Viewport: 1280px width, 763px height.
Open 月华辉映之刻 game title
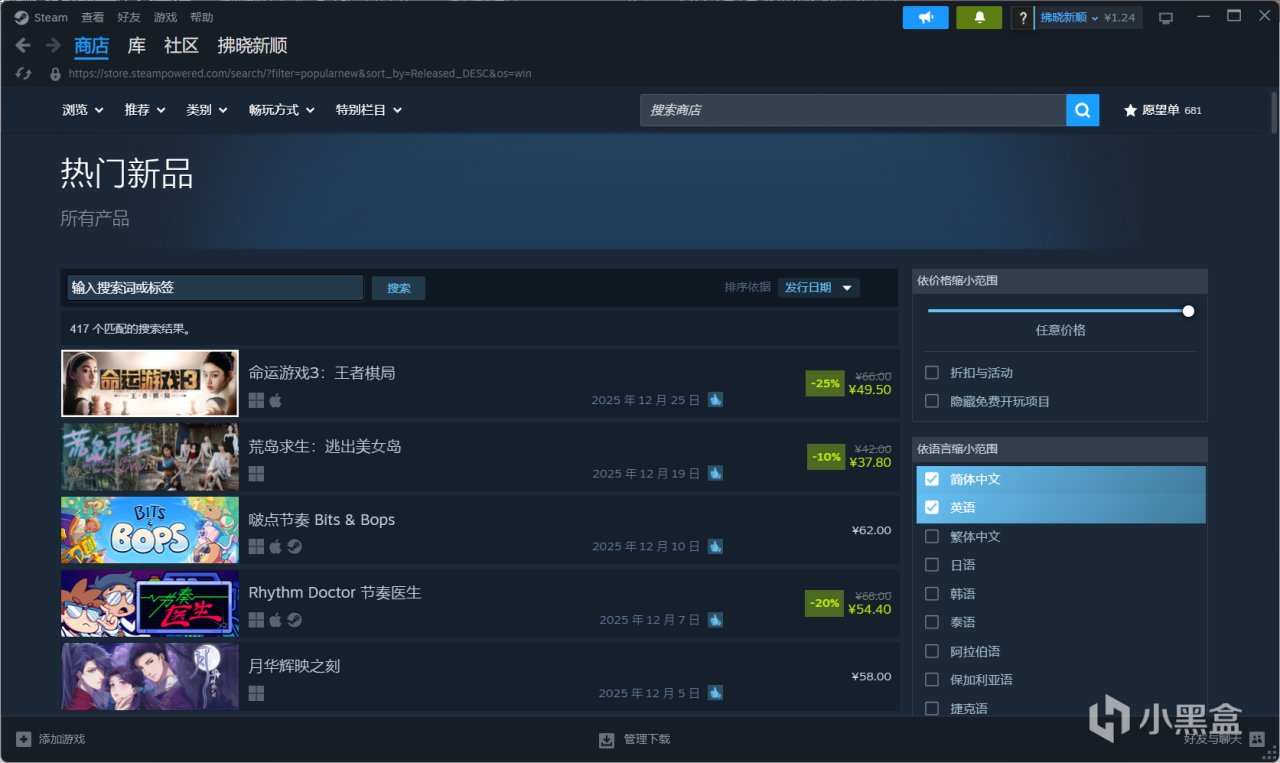coord(295,666)
